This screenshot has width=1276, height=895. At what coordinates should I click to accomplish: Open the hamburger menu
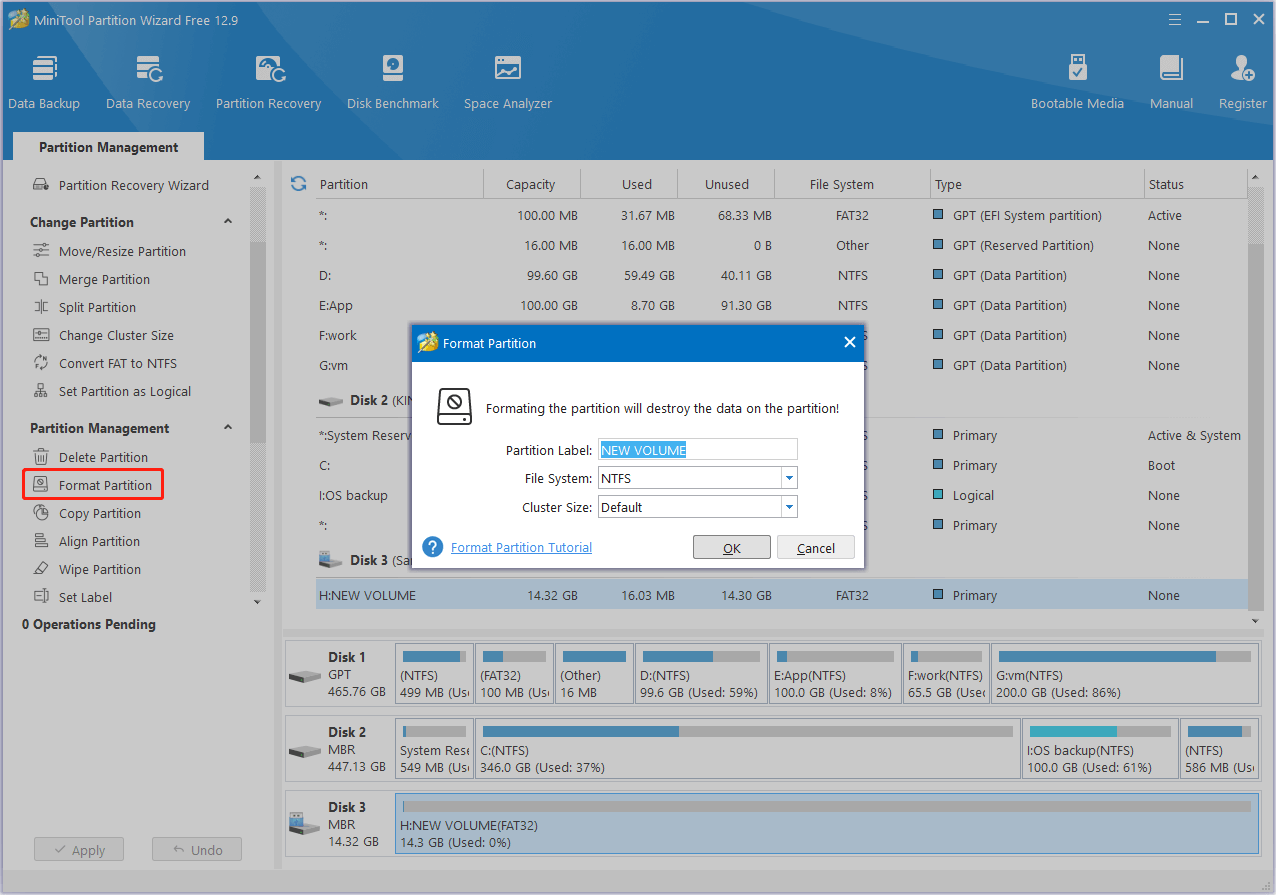point(1174,18)
